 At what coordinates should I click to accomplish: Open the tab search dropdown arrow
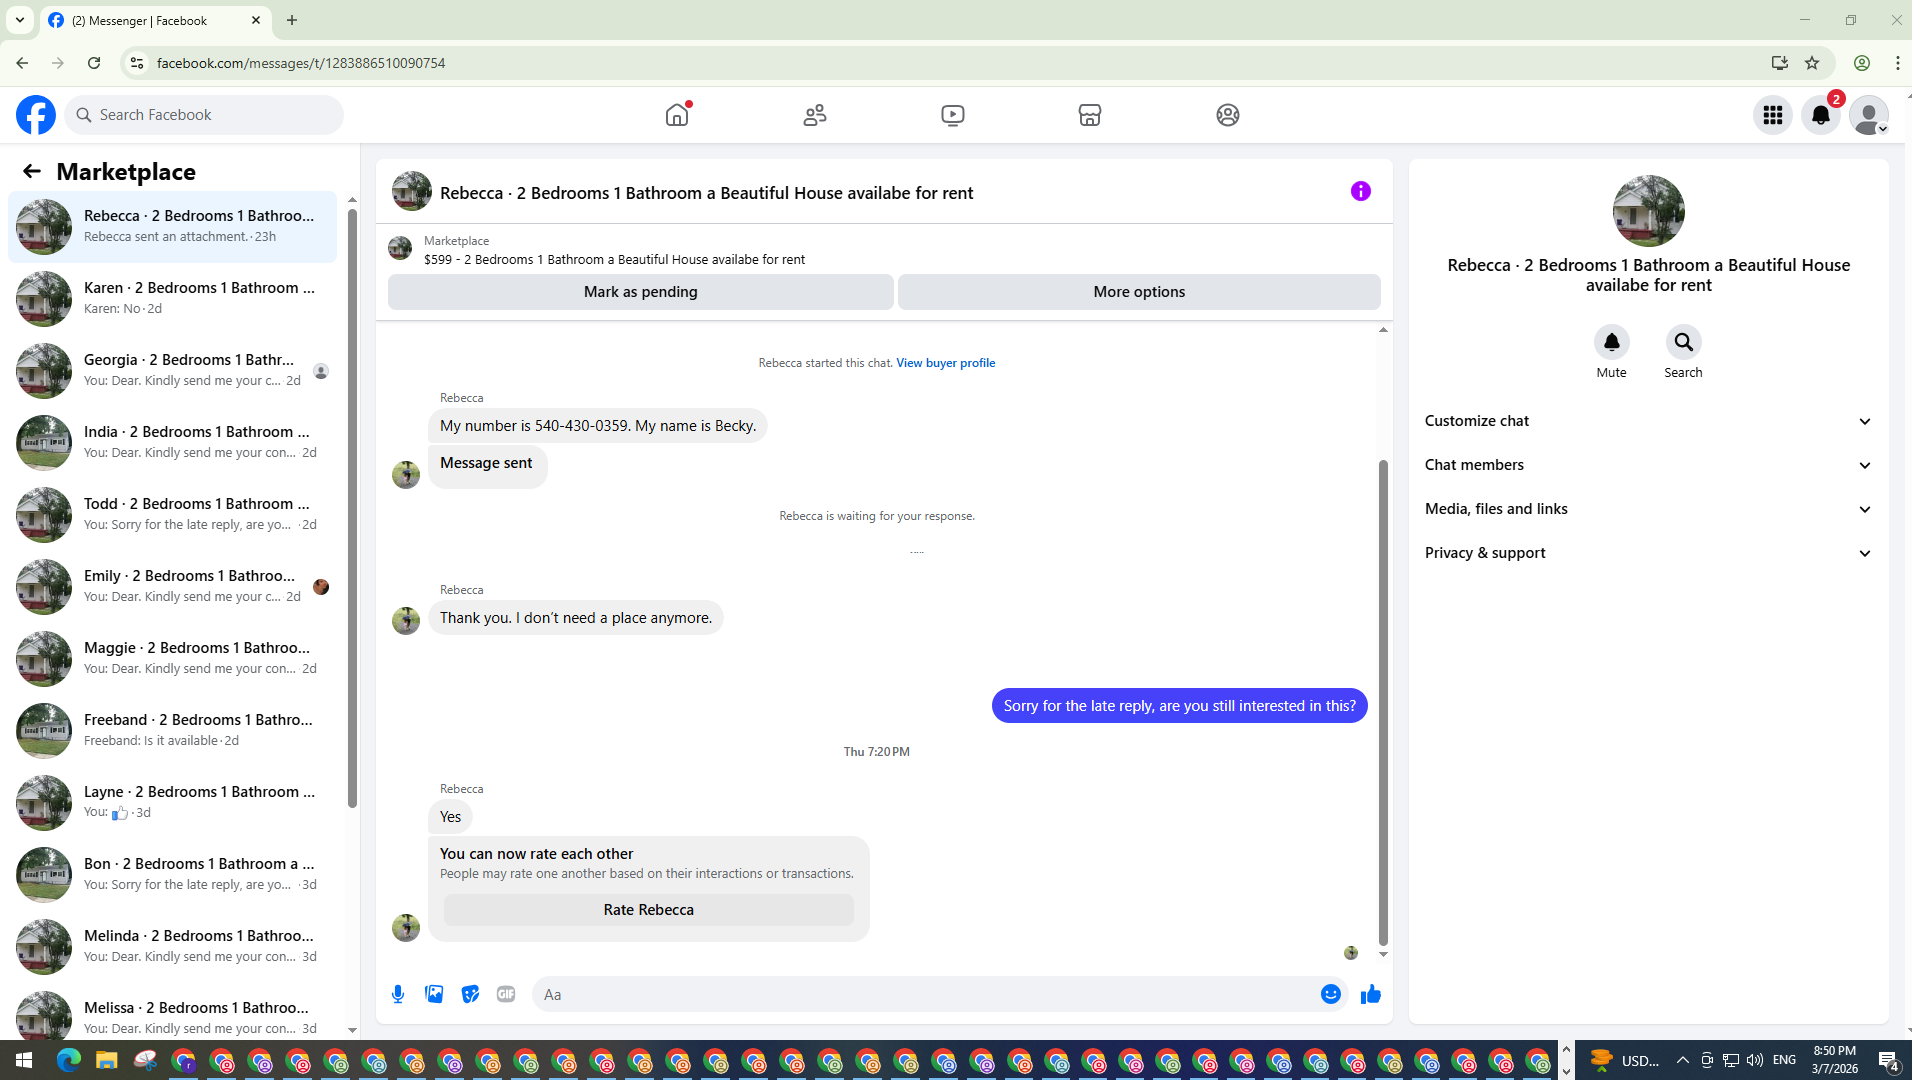pos(20,20)
